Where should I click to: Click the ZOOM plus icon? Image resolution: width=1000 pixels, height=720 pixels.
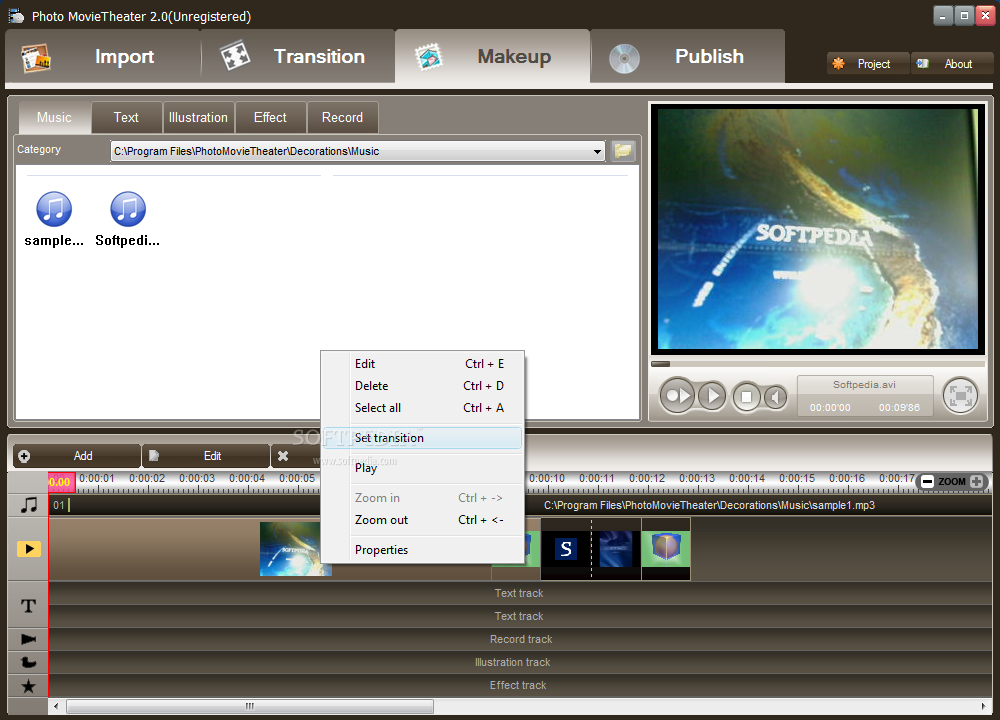(976, 481)
